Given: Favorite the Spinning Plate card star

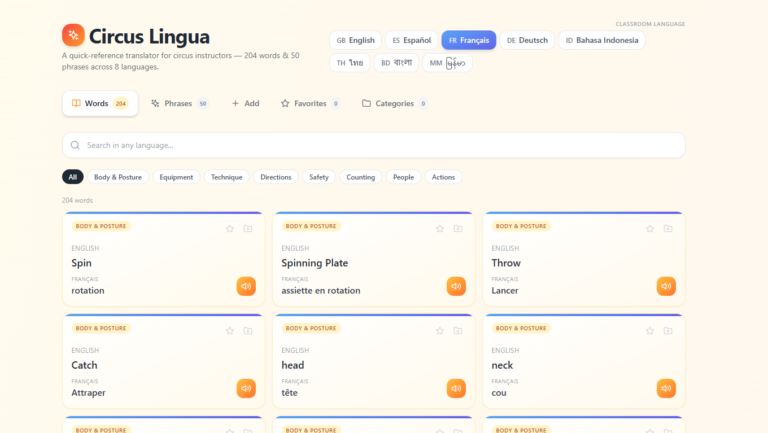Looking at the screenshot, I should tap(440, 229).
